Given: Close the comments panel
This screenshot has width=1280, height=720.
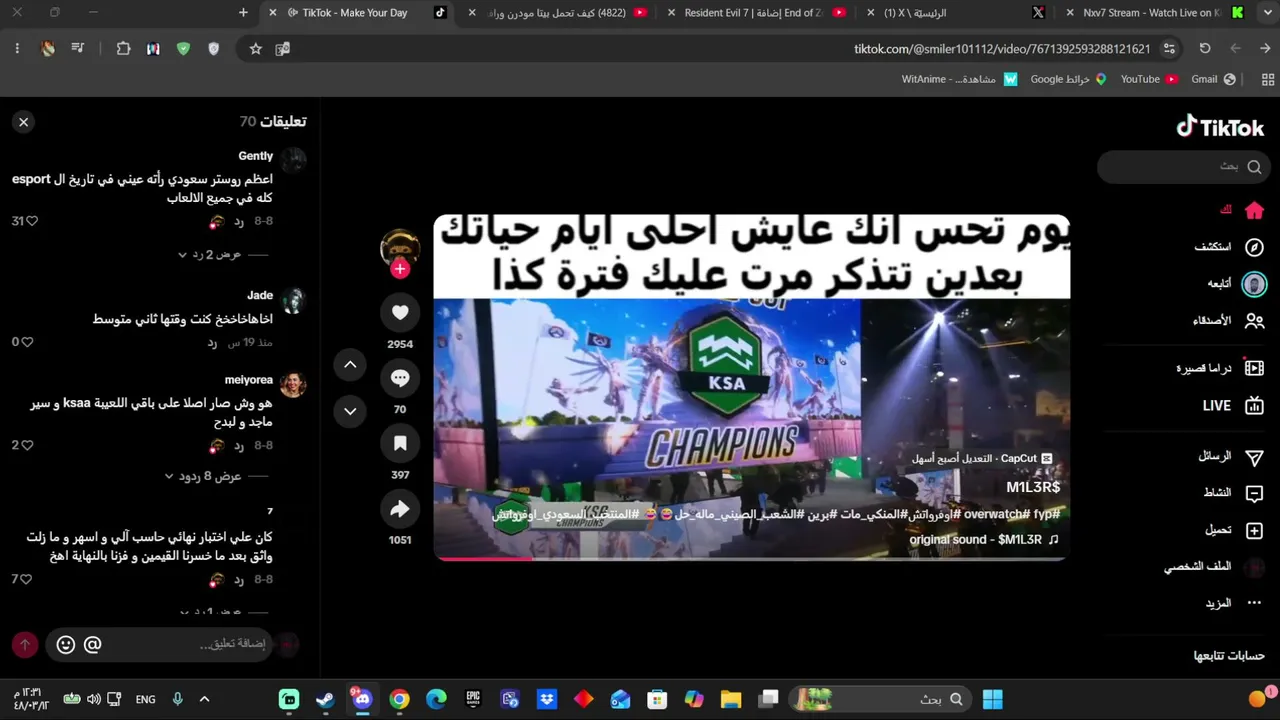Looking at the screenshot, I should 23,122.
